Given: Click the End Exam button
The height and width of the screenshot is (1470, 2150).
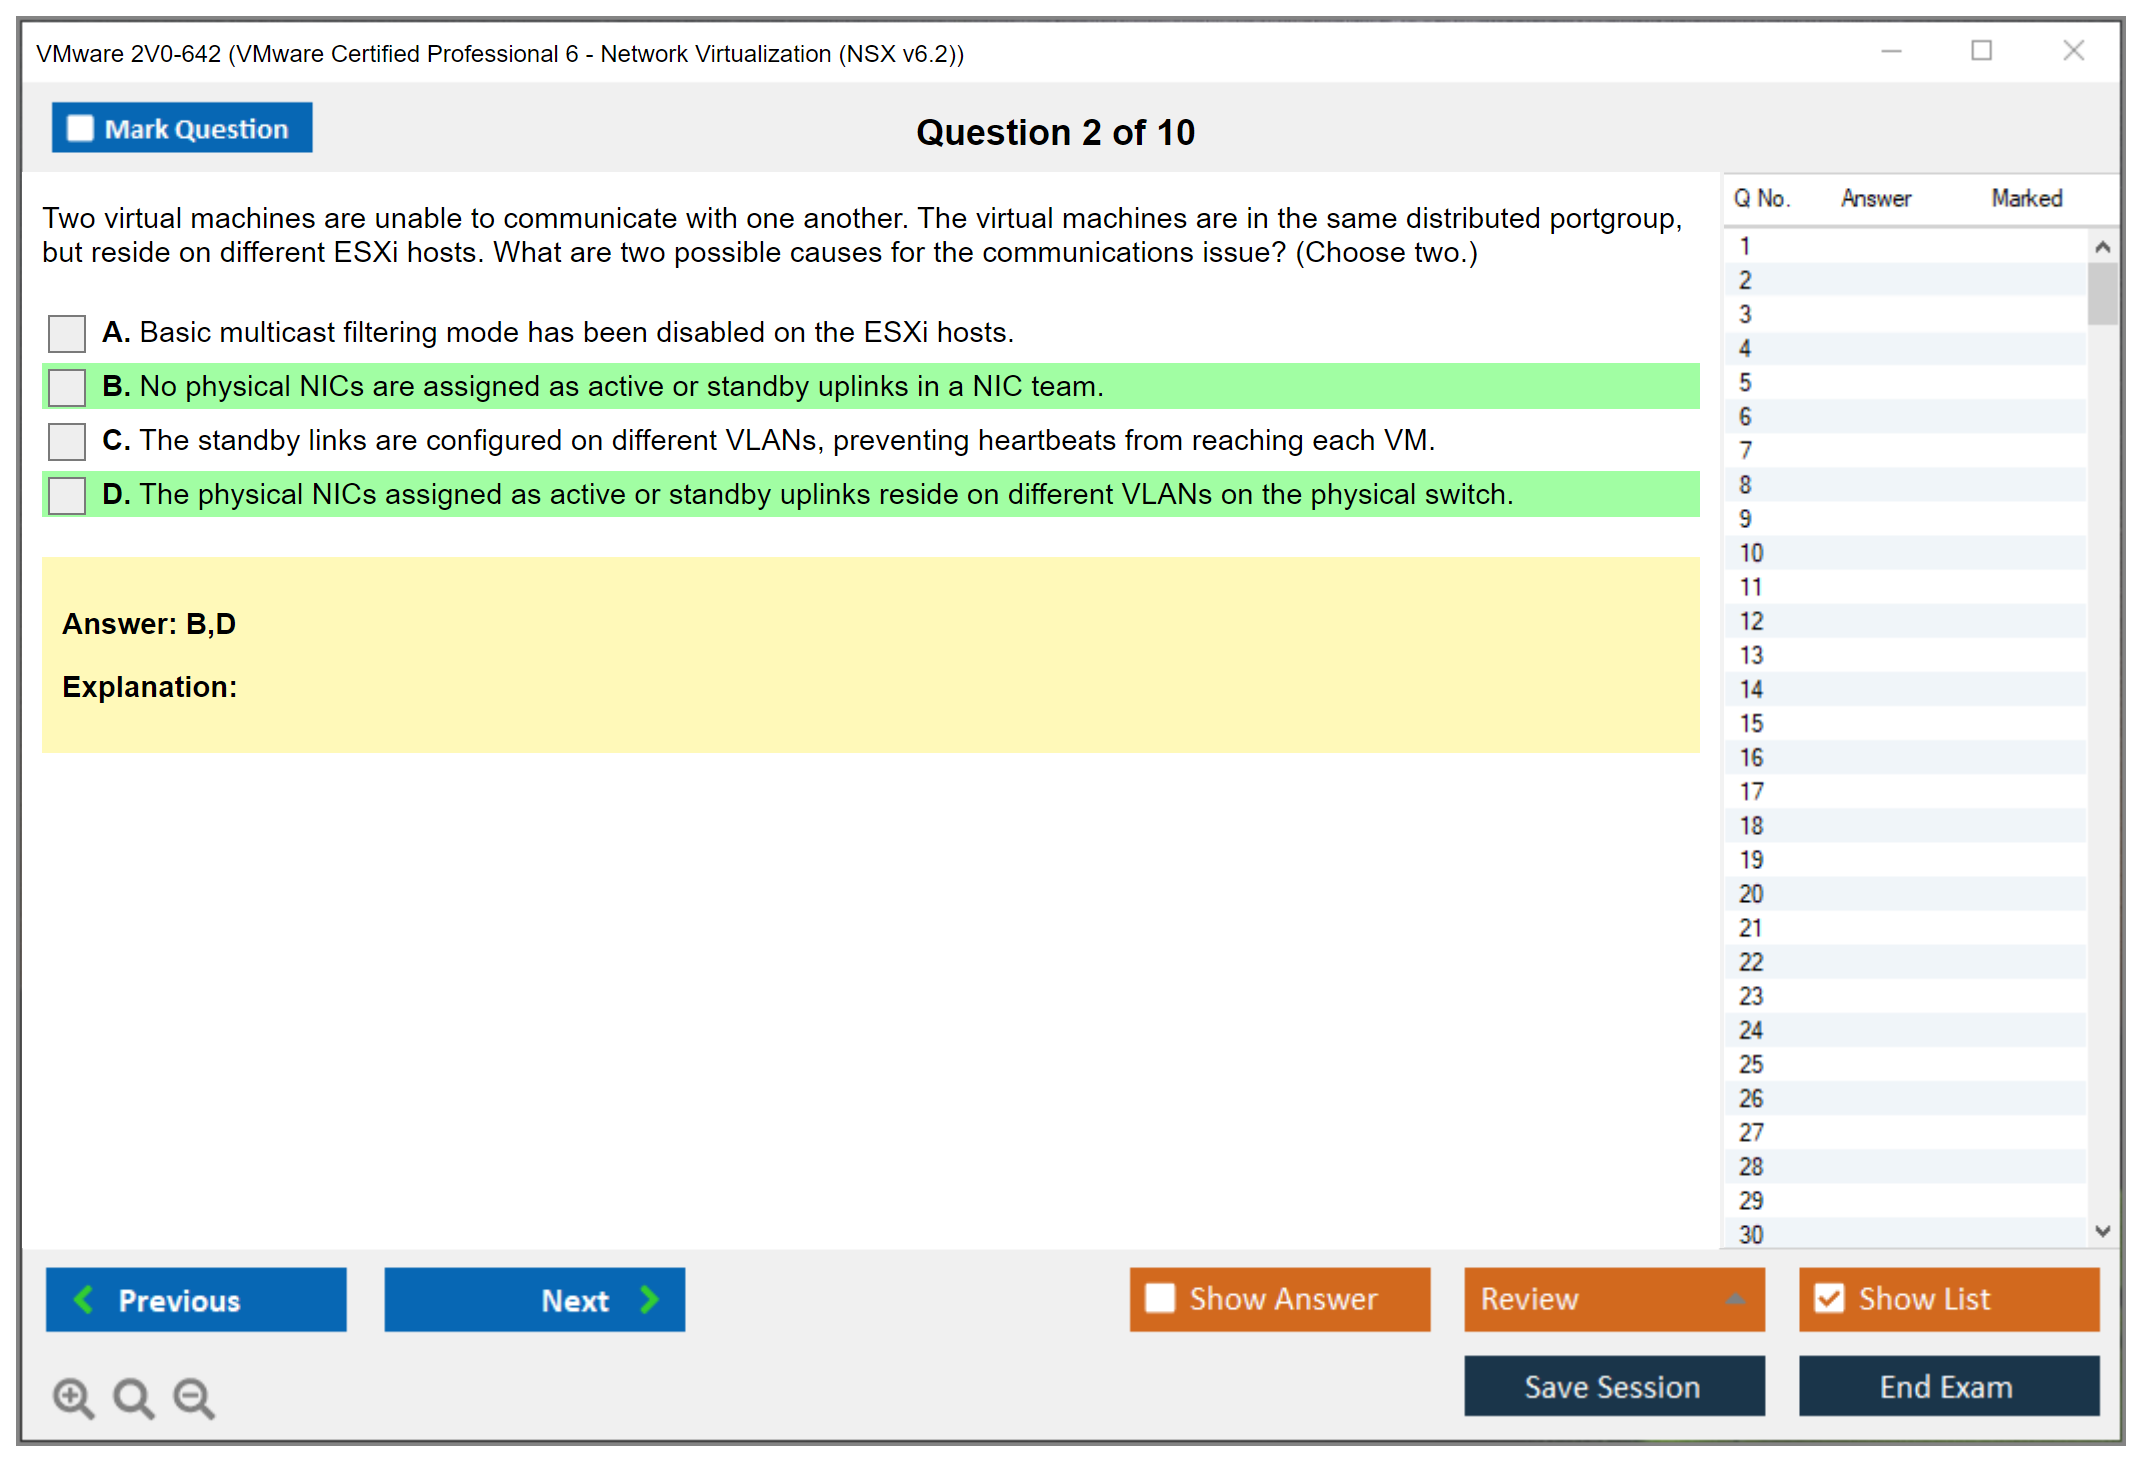Looking at the screenshot, I should 1947,1386.
